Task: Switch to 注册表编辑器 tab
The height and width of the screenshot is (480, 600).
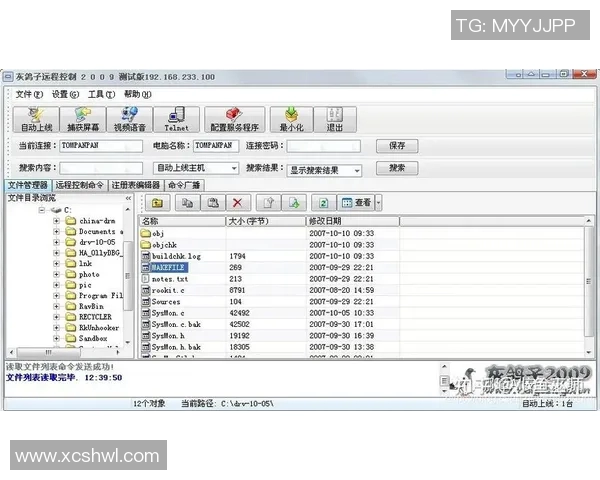Action: point(136,185)
